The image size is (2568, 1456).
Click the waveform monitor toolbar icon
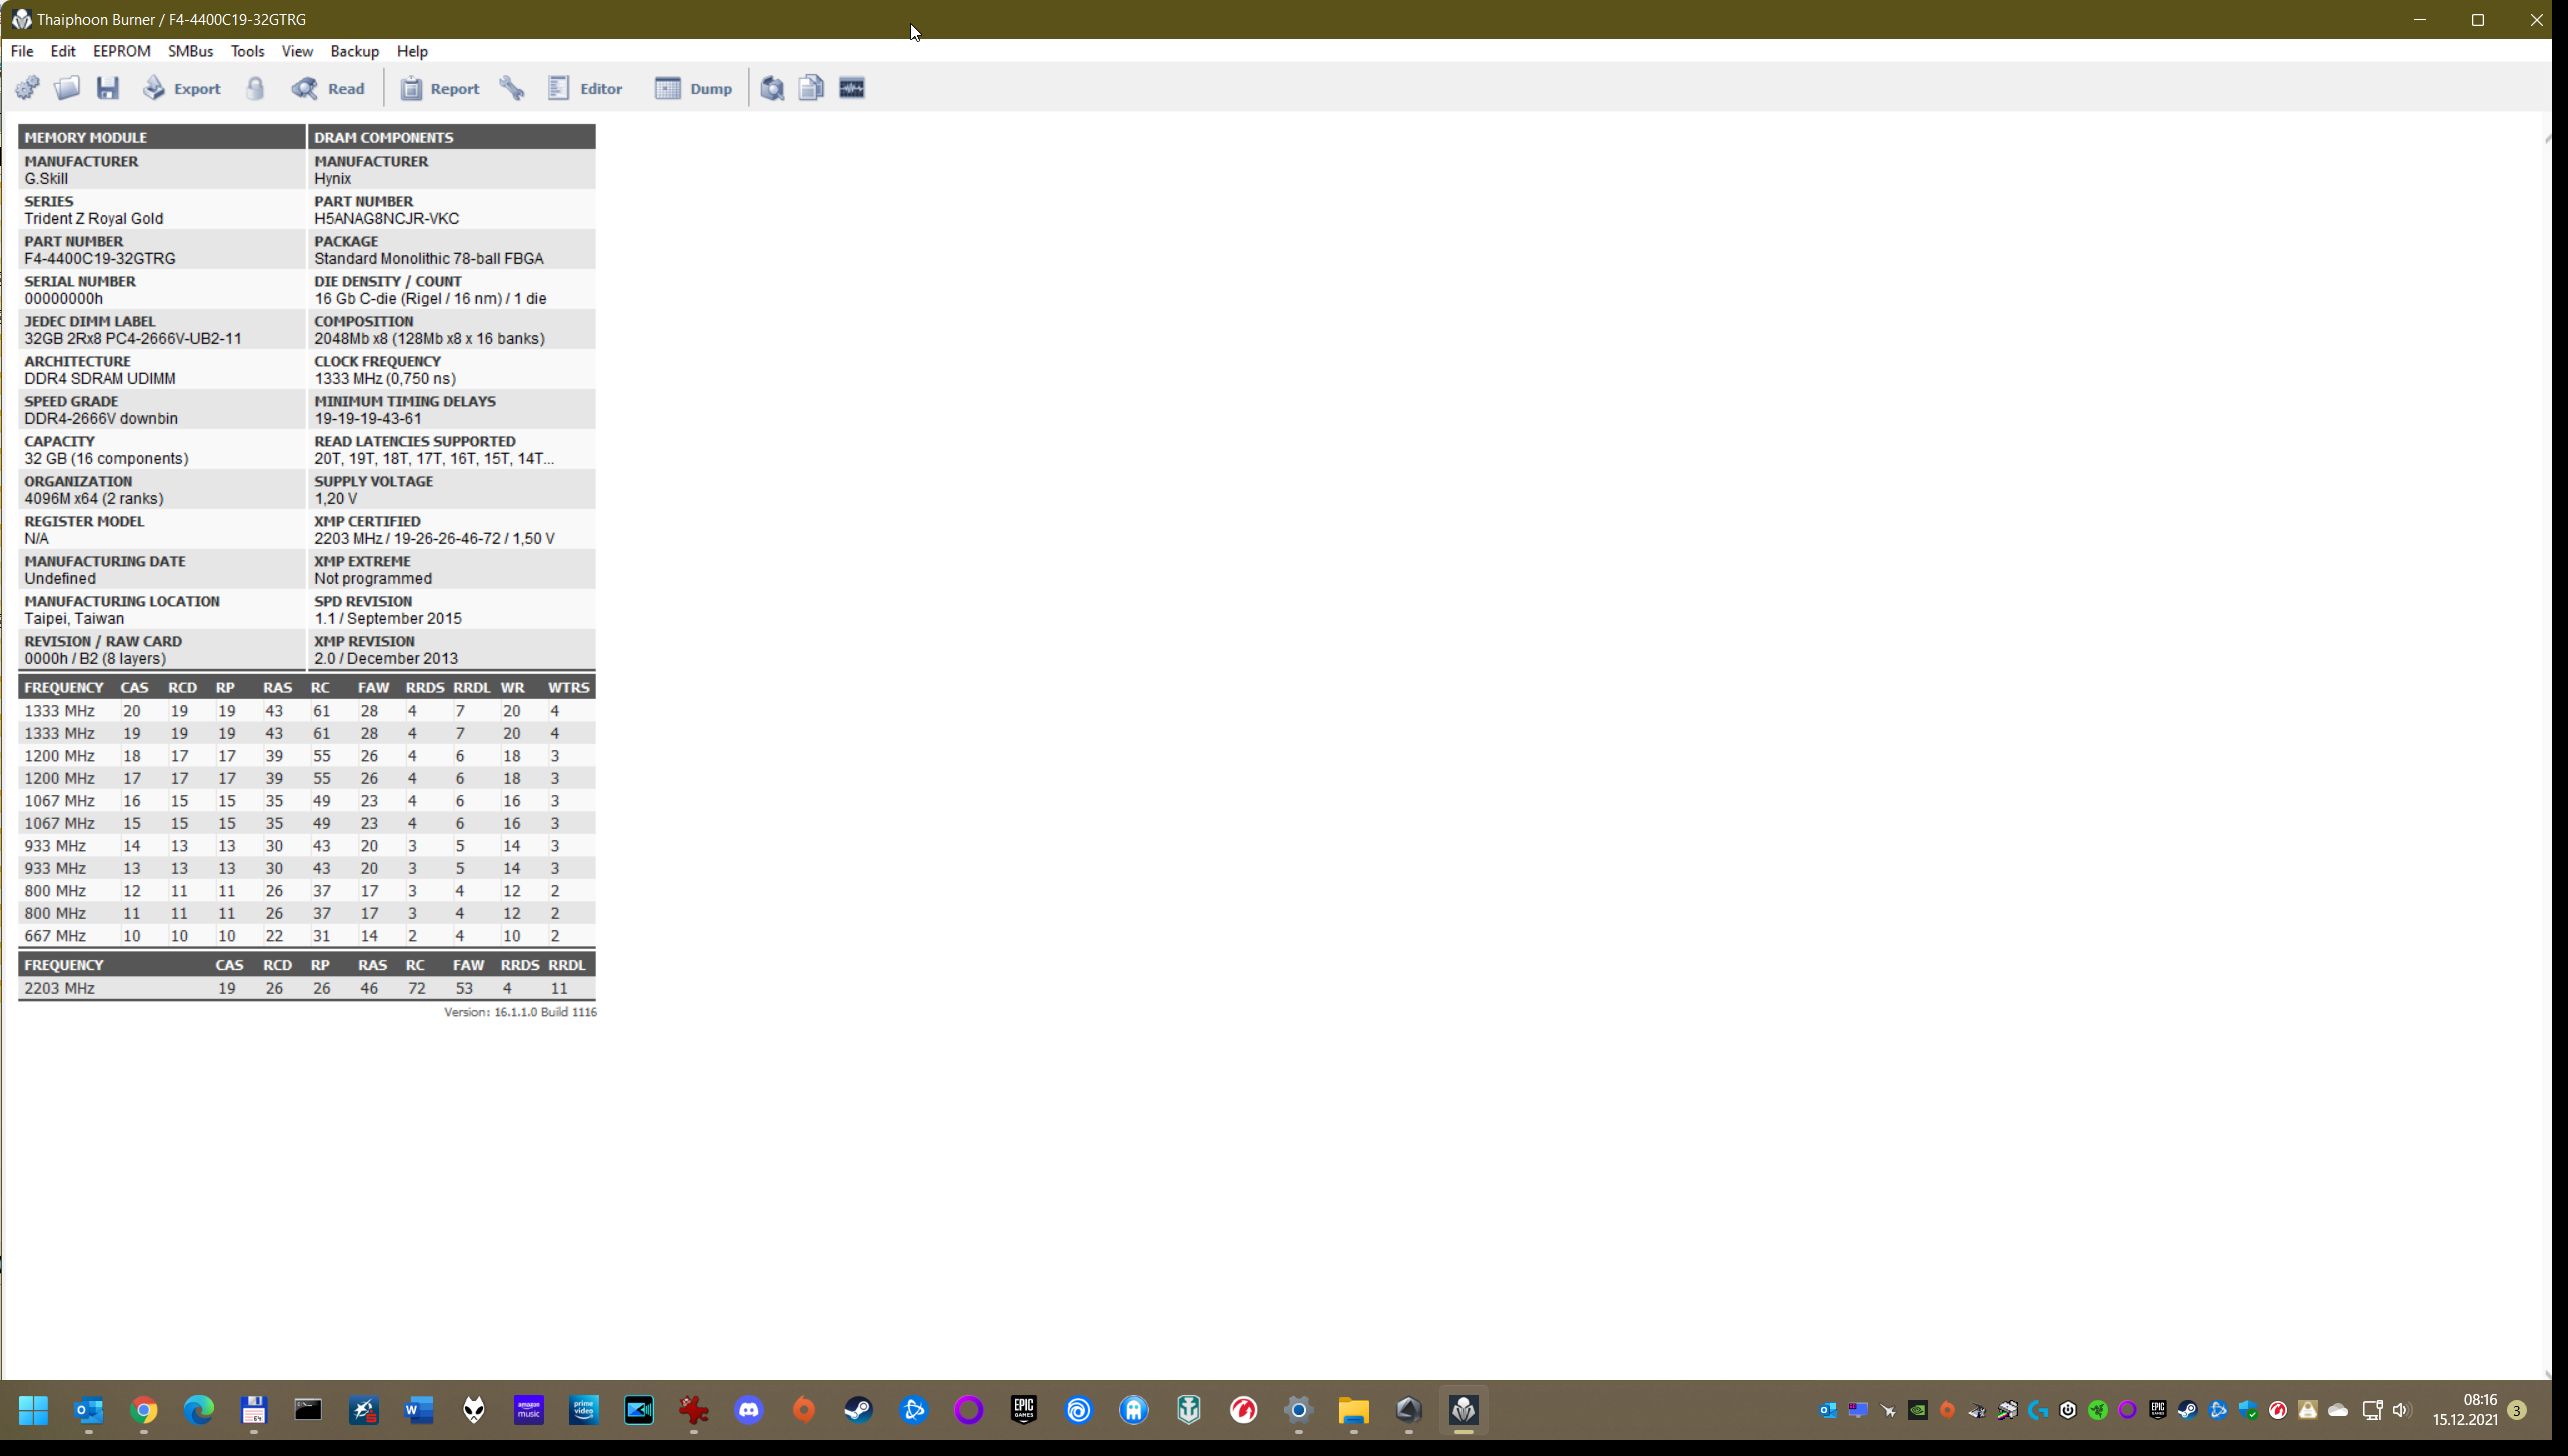point(851,88)
